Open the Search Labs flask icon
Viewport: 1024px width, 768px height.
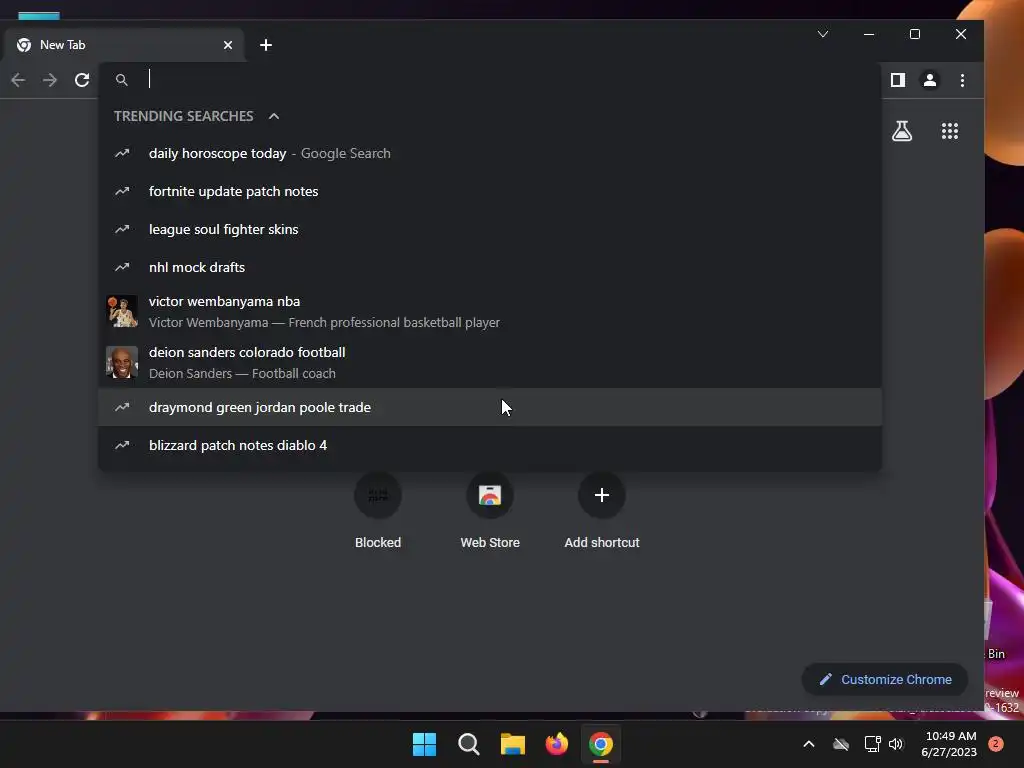(x=902, y=131)
